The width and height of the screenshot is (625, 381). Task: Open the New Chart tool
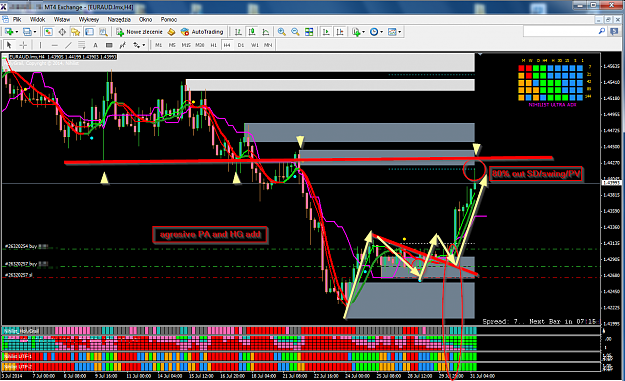tap(8, 32)
